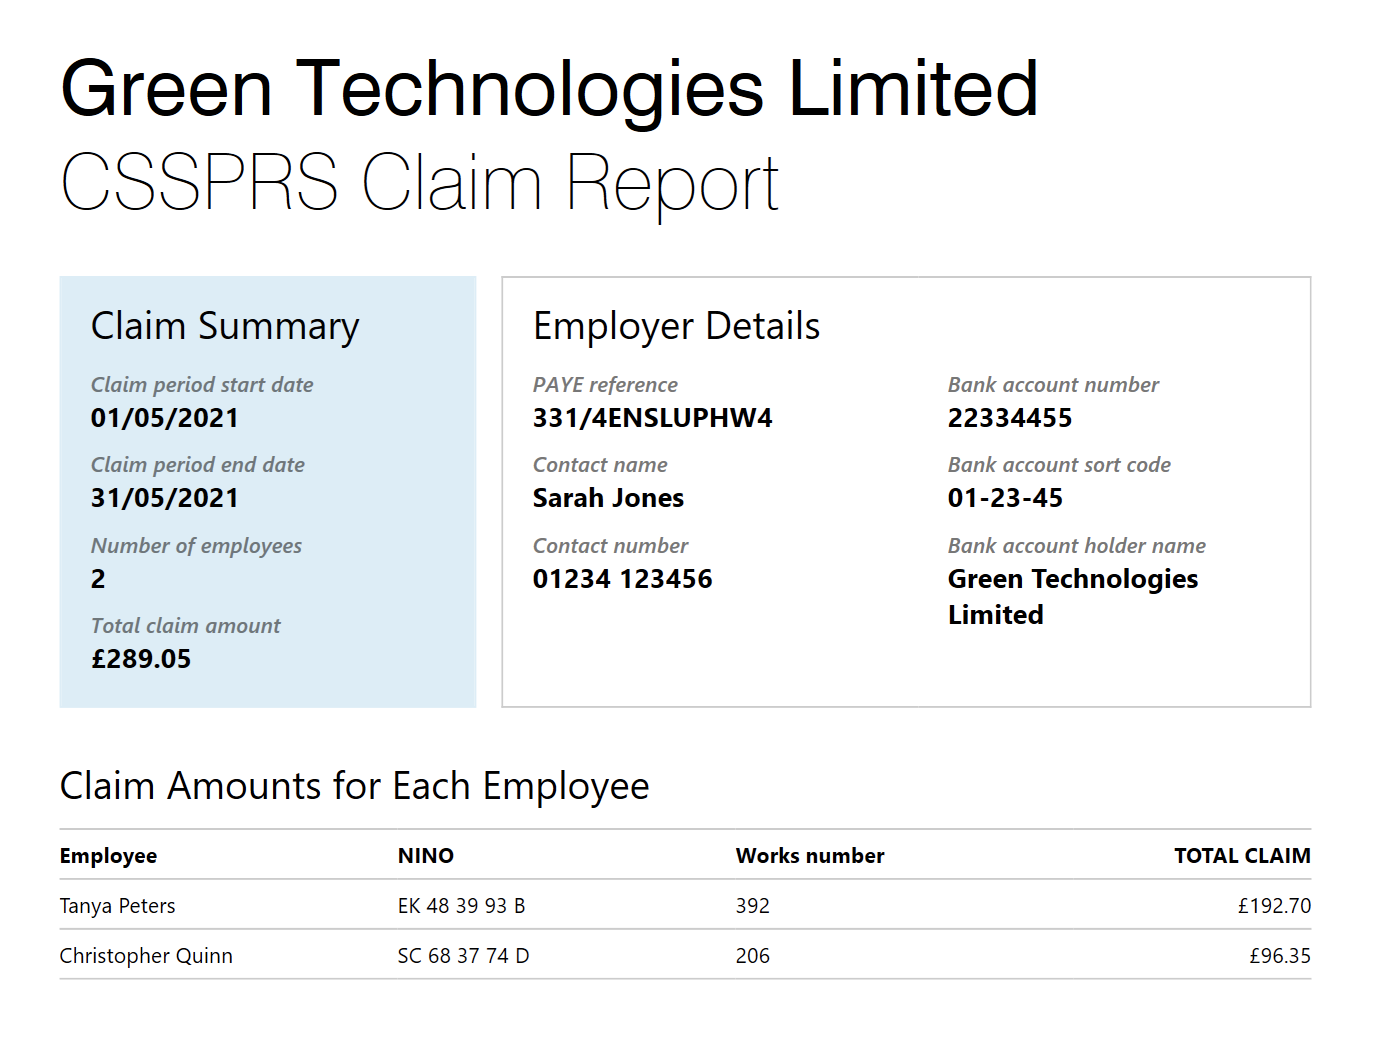Click the 'Claim period start date' label
1374x1054 pixels.
click(x=202, y=385)
